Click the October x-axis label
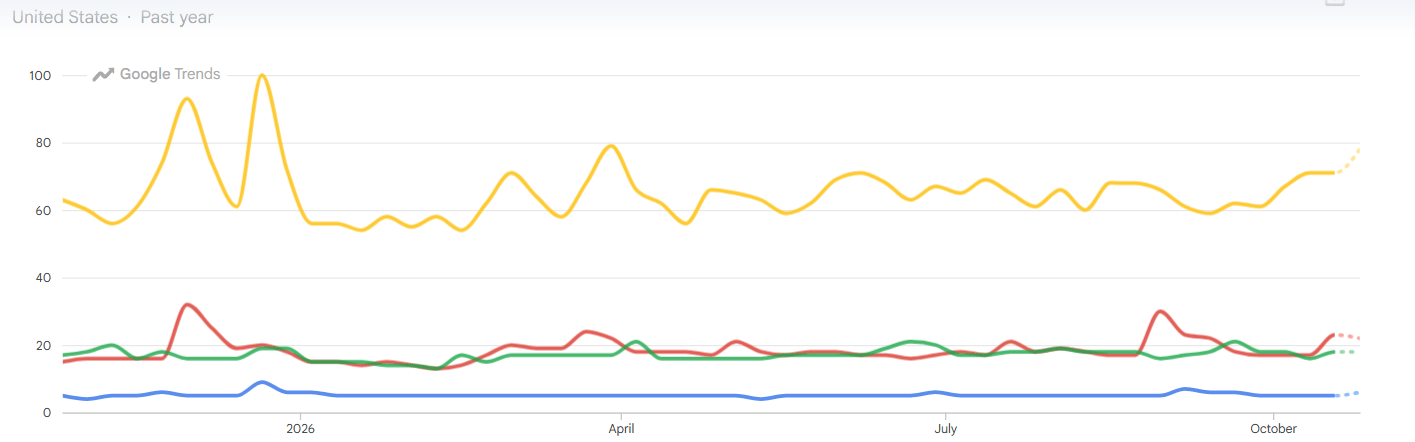The image size is (1415, 442). click(1272, 428)
